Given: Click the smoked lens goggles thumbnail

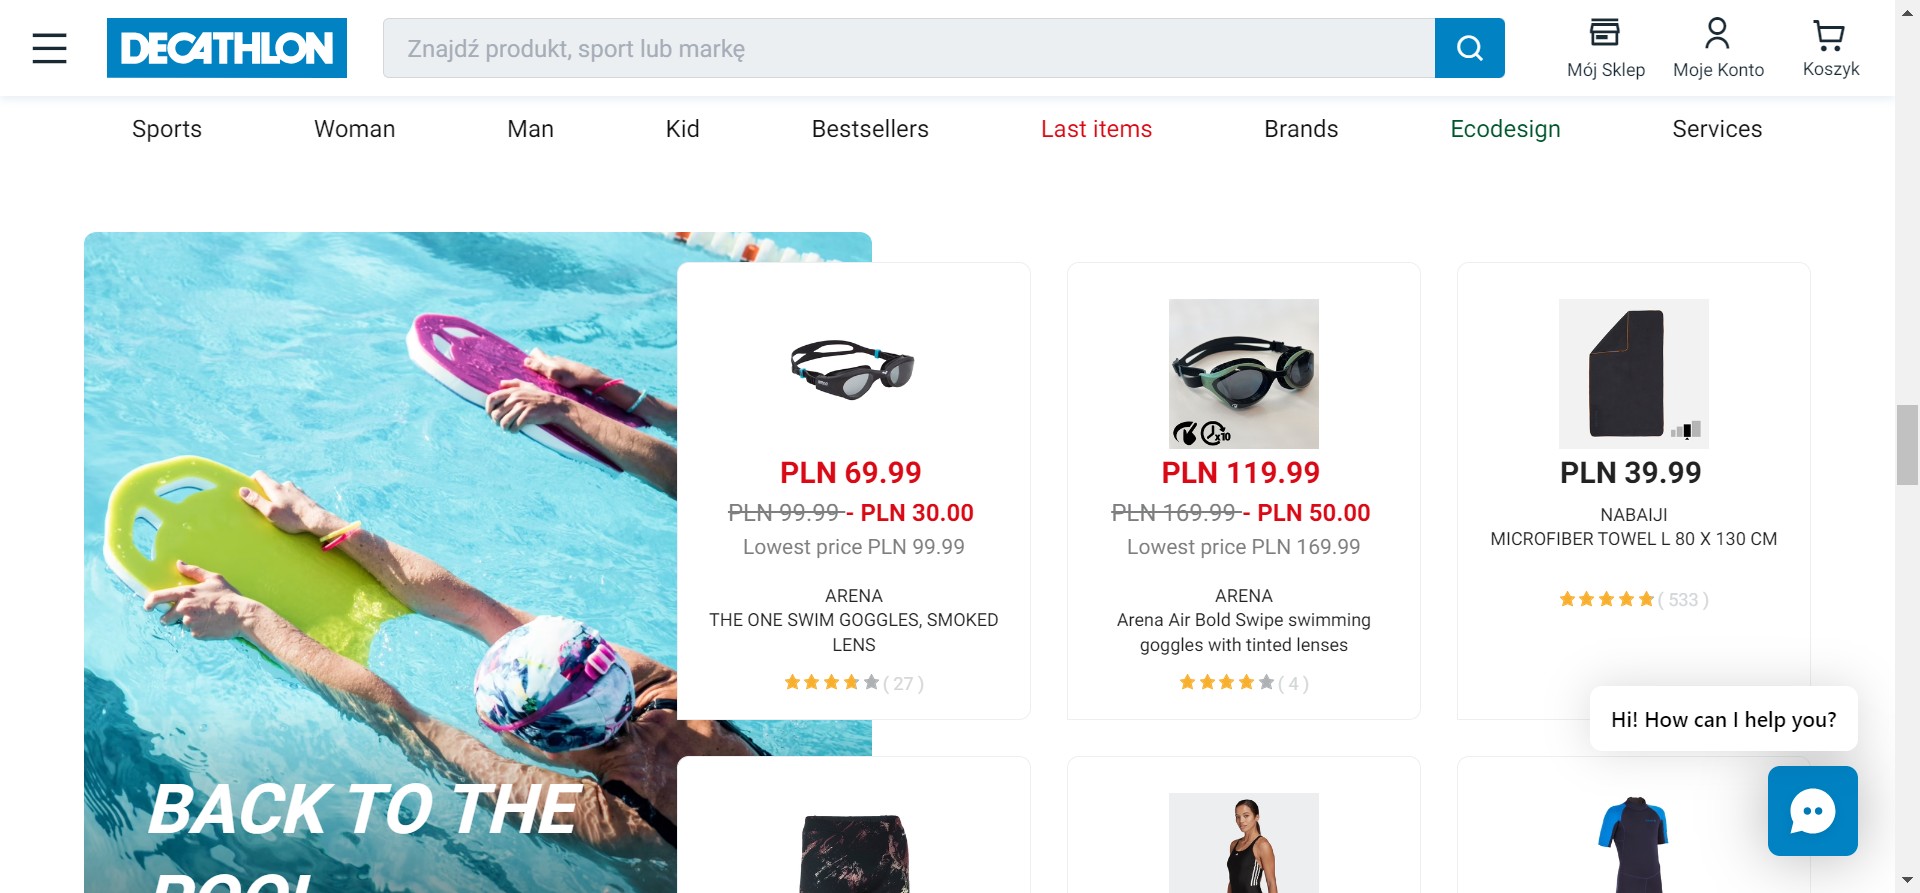Looking at the screenshot, I should point(853,370).
